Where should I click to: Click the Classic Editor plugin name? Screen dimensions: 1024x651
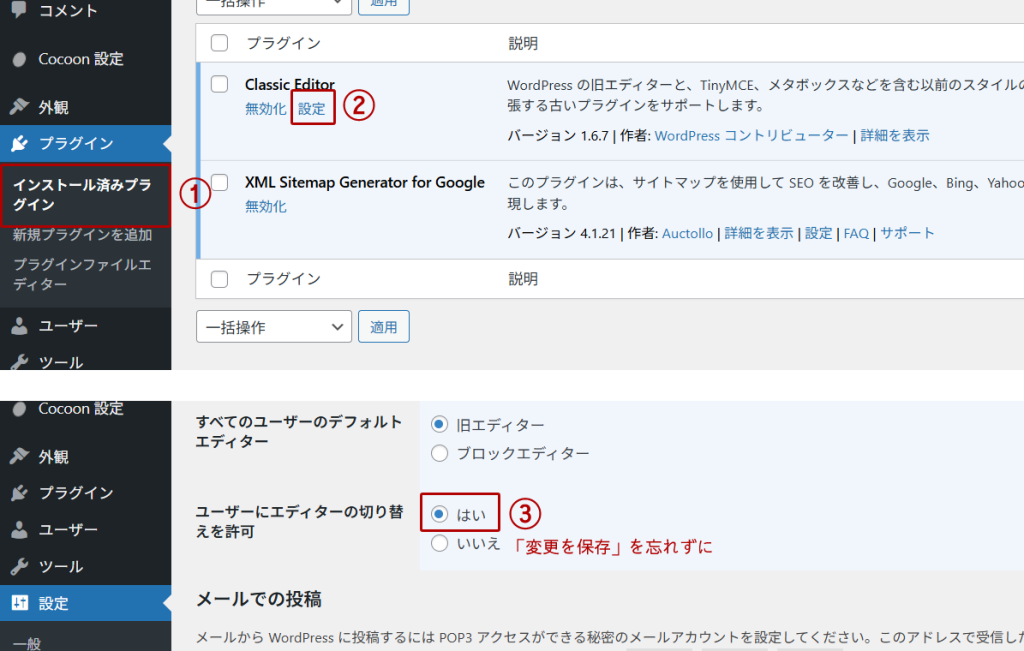coord(290,85)
